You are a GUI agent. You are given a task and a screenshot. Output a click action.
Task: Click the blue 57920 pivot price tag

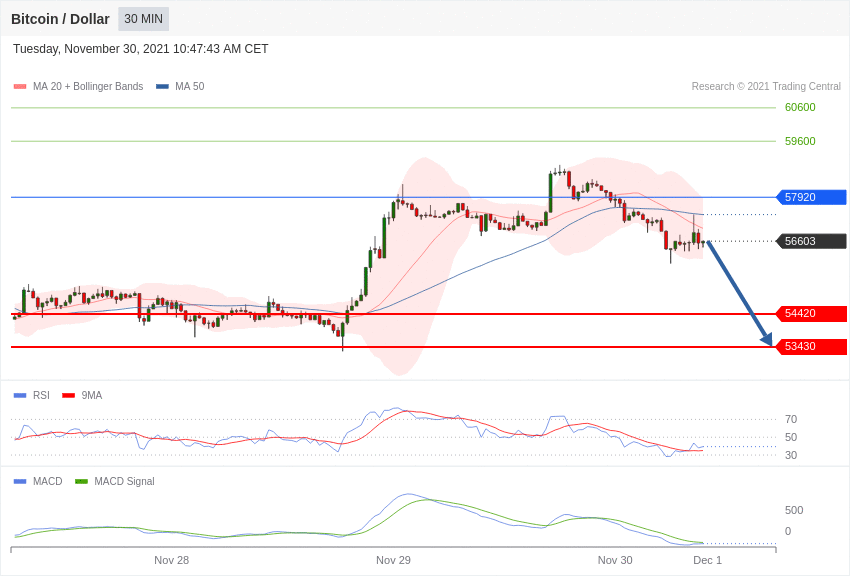pyautogui.click(x=812, y=197)
